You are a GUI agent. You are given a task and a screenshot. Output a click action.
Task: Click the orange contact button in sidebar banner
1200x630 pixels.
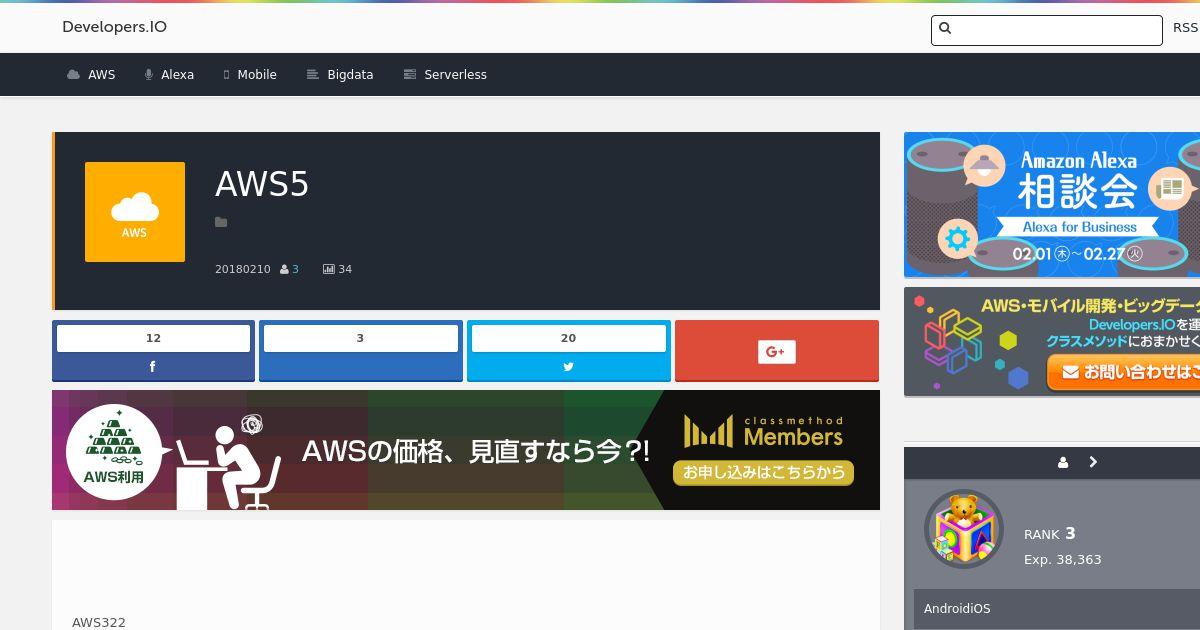tap(1123, 372)
